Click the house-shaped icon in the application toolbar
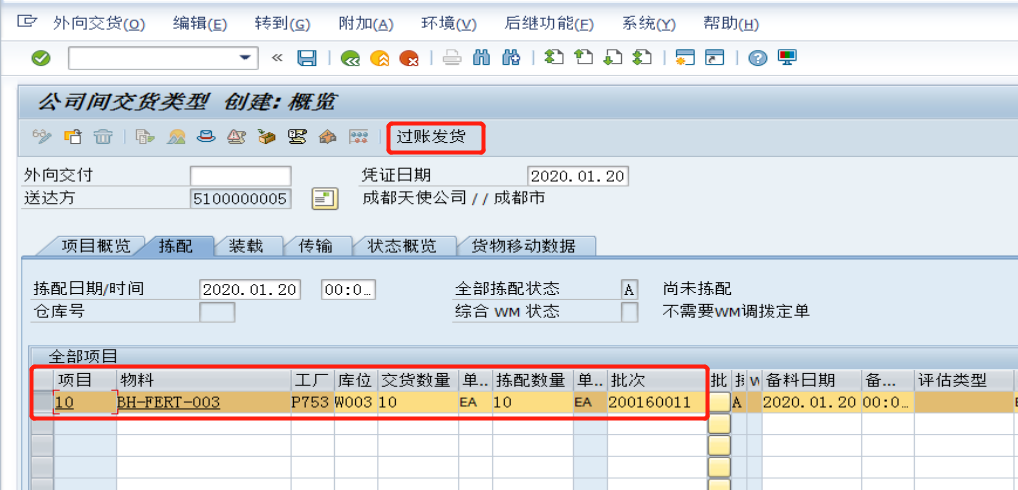Screen dimensions: 1018x490 tap(328, 137)
